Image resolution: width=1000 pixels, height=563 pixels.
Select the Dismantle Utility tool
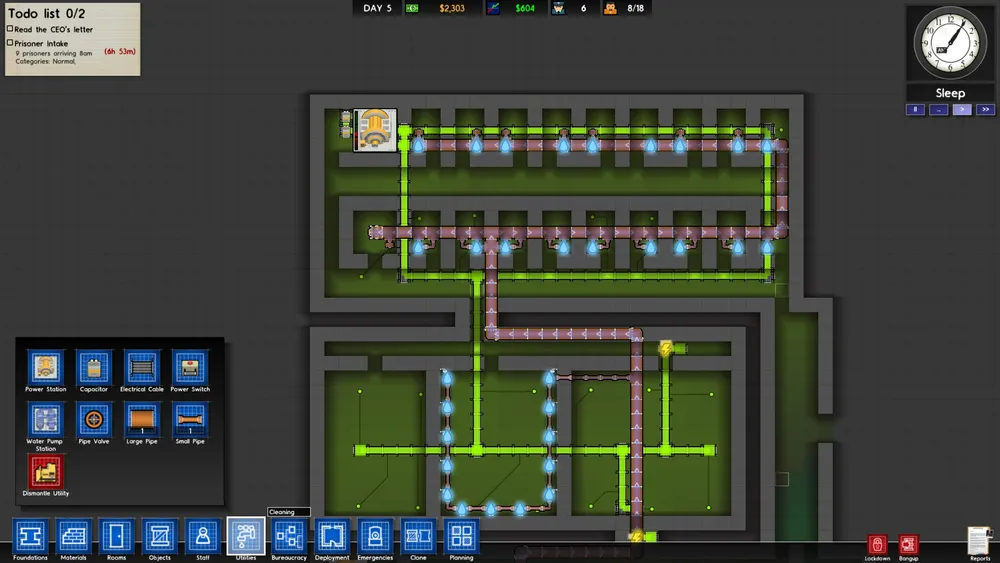45,472
